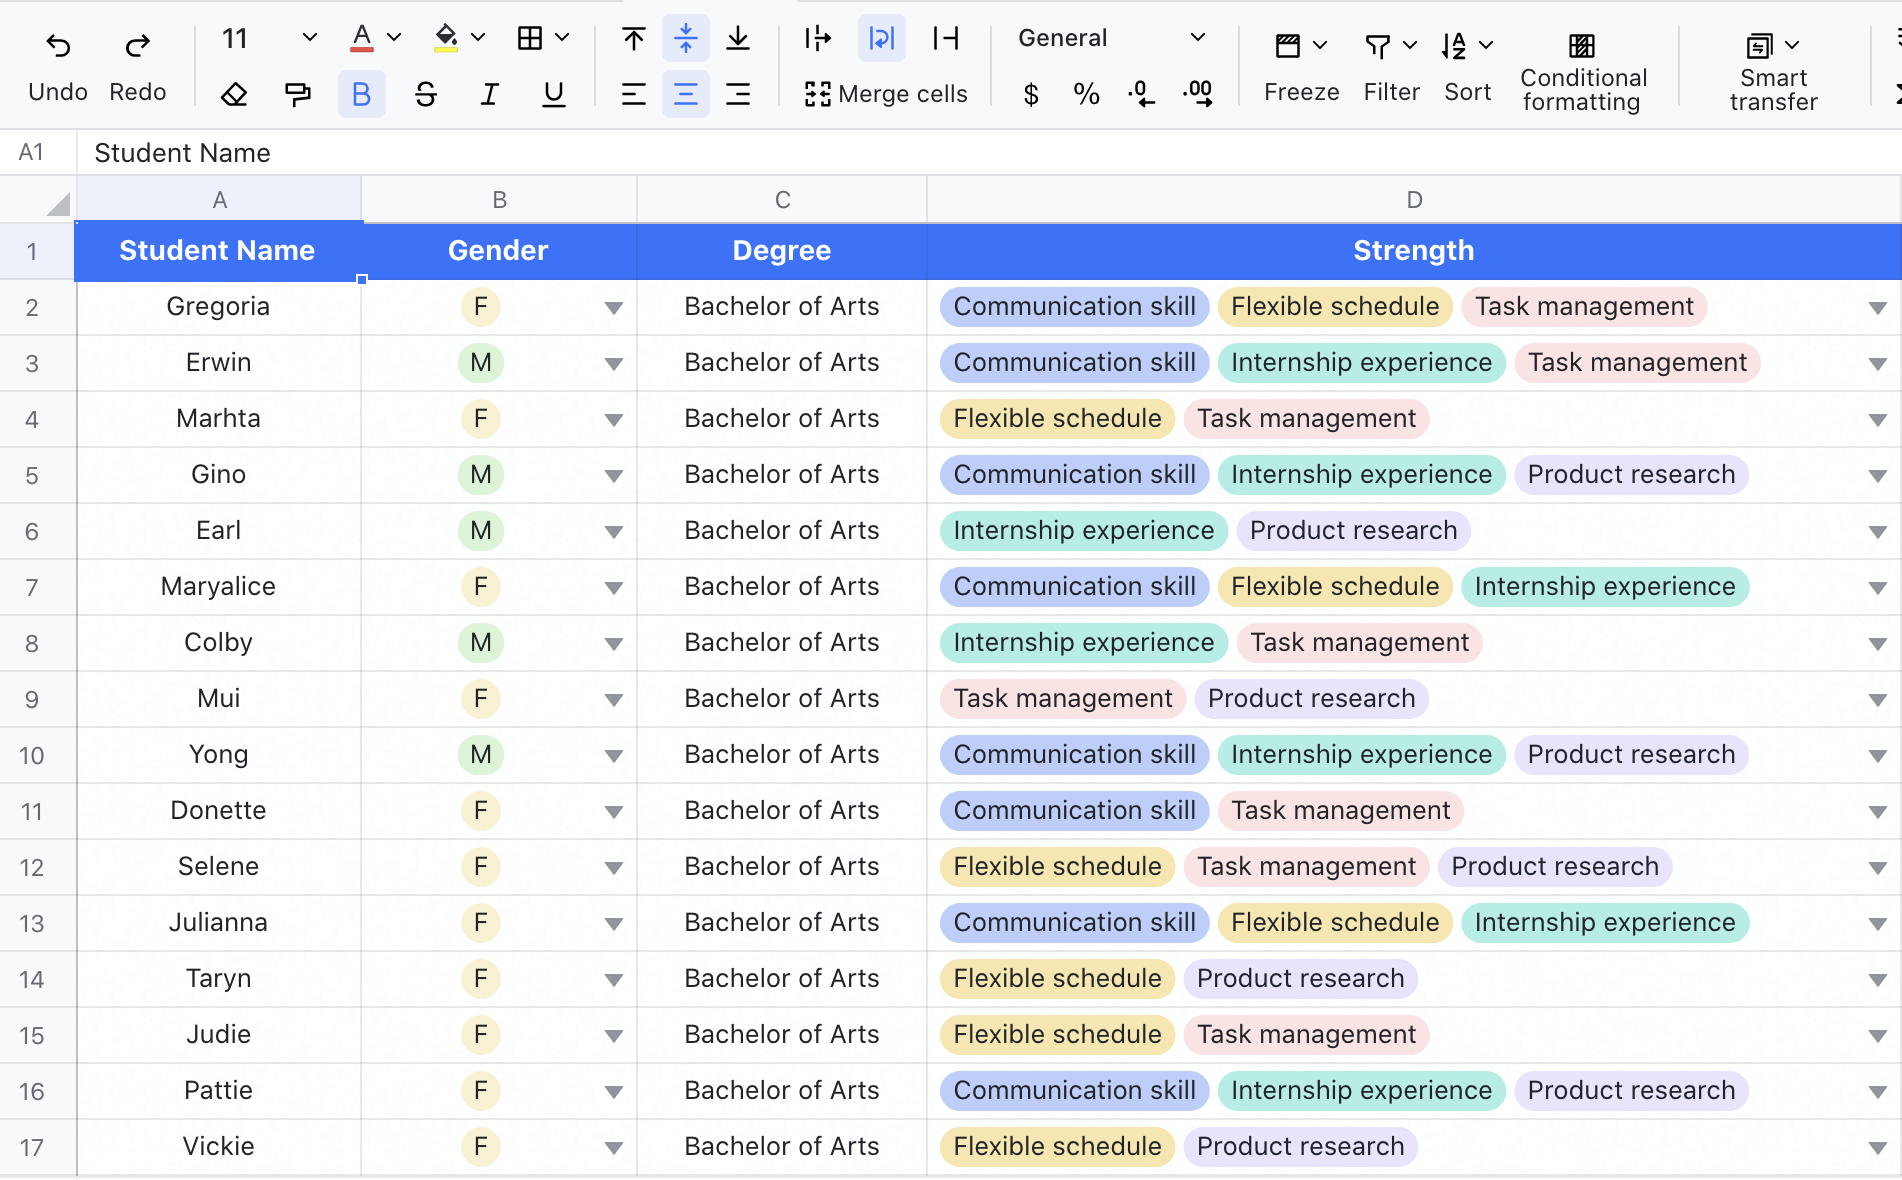
Task: Enable strikethrough formatting
Action: (x=425, y=94)
